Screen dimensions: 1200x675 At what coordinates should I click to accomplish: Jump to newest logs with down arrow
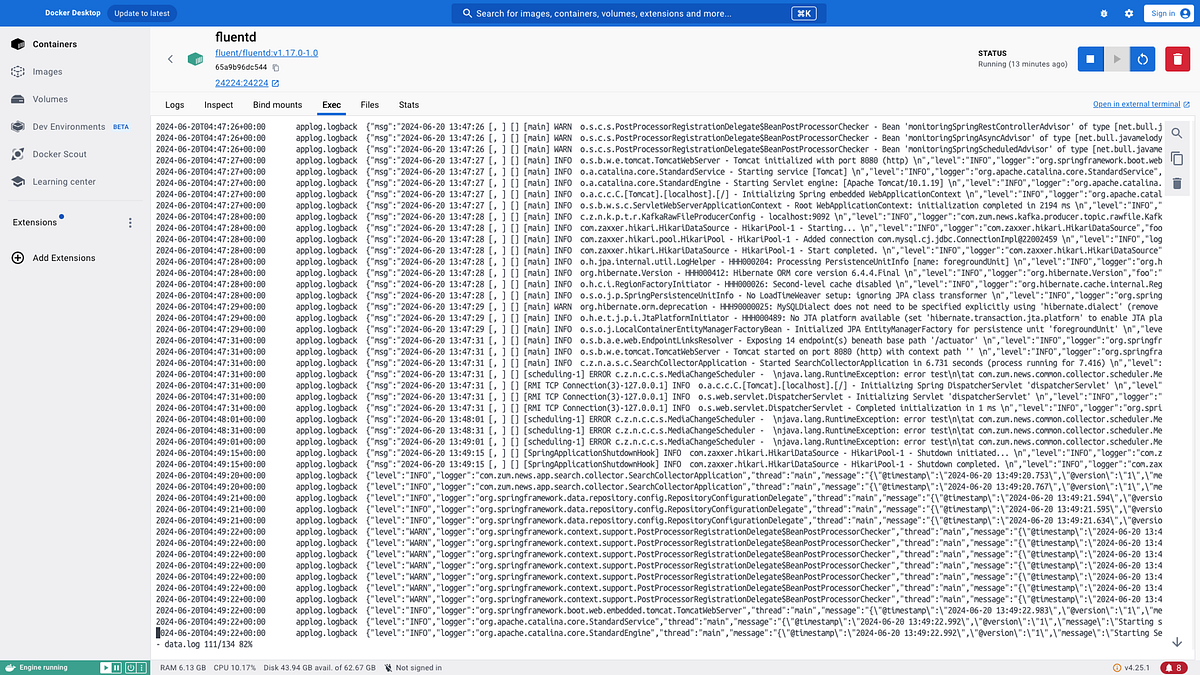tap(1177, 643)
